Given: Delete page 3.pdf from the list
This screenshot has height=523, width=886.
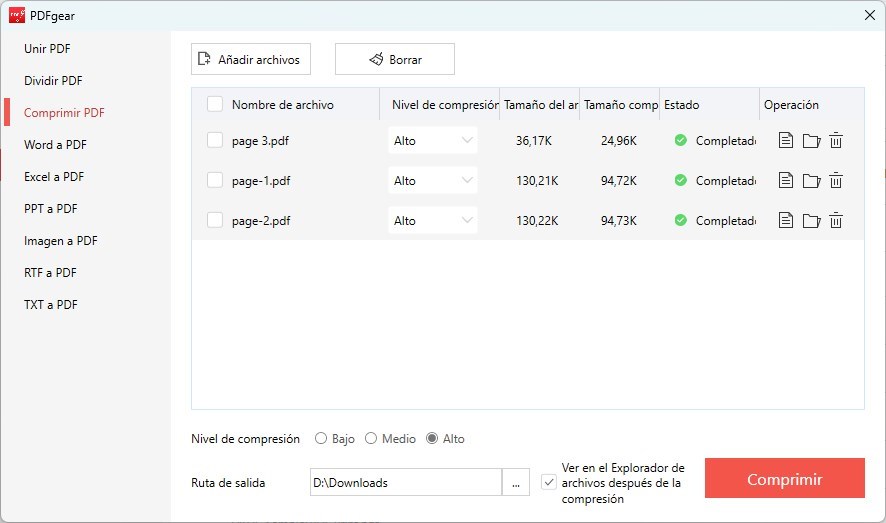Looking at the screenshot, I should (836, 140).
